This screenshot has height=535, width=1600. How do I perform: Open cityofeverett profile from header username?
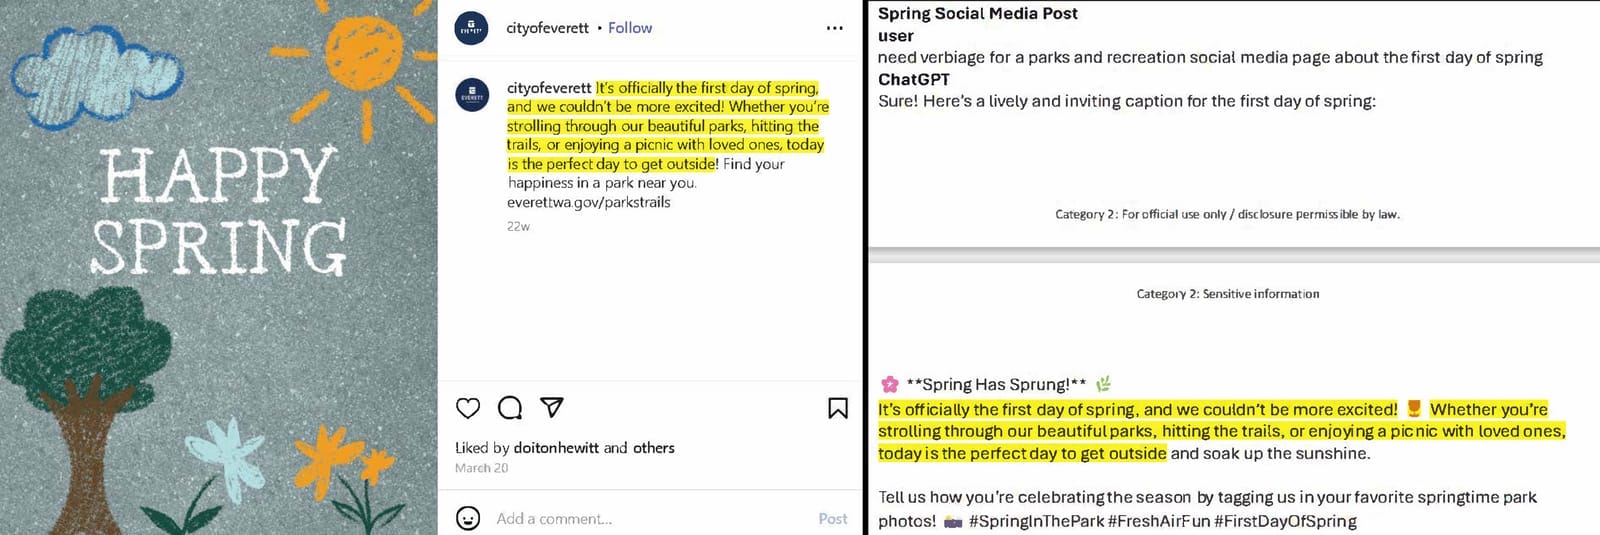pyautogui.click(x=547, y=28)
